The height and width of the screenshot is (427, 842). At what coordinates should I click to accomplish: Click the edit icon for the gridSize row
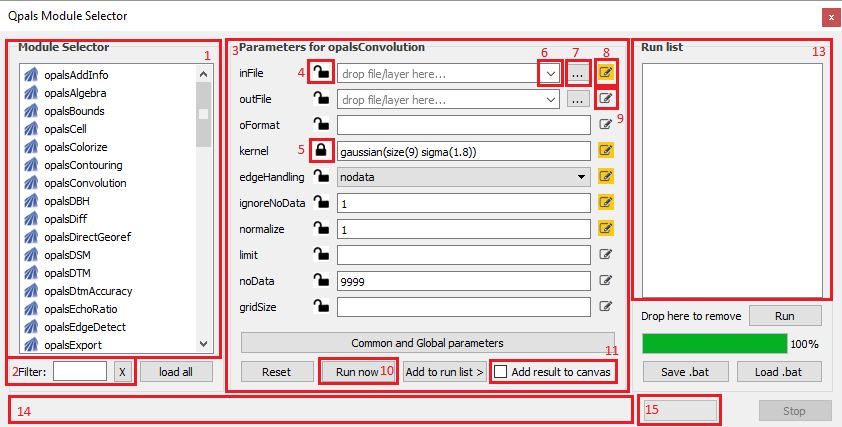(606, 307)
